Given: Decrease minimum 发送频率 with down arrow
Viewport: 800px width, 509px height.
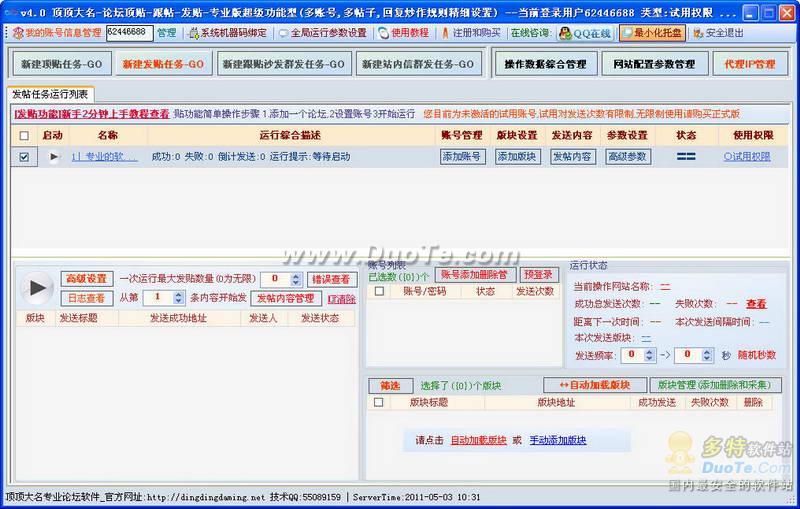Looking at the screenshot, I should click(x=649, y=359).
